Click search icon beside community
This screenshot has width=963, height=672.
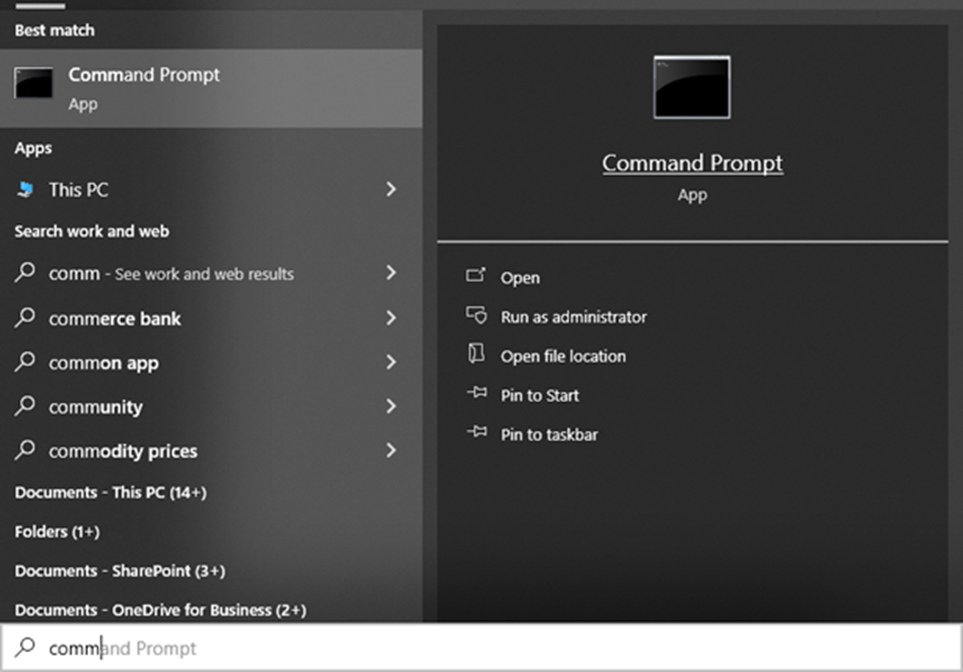pos(25,405)
